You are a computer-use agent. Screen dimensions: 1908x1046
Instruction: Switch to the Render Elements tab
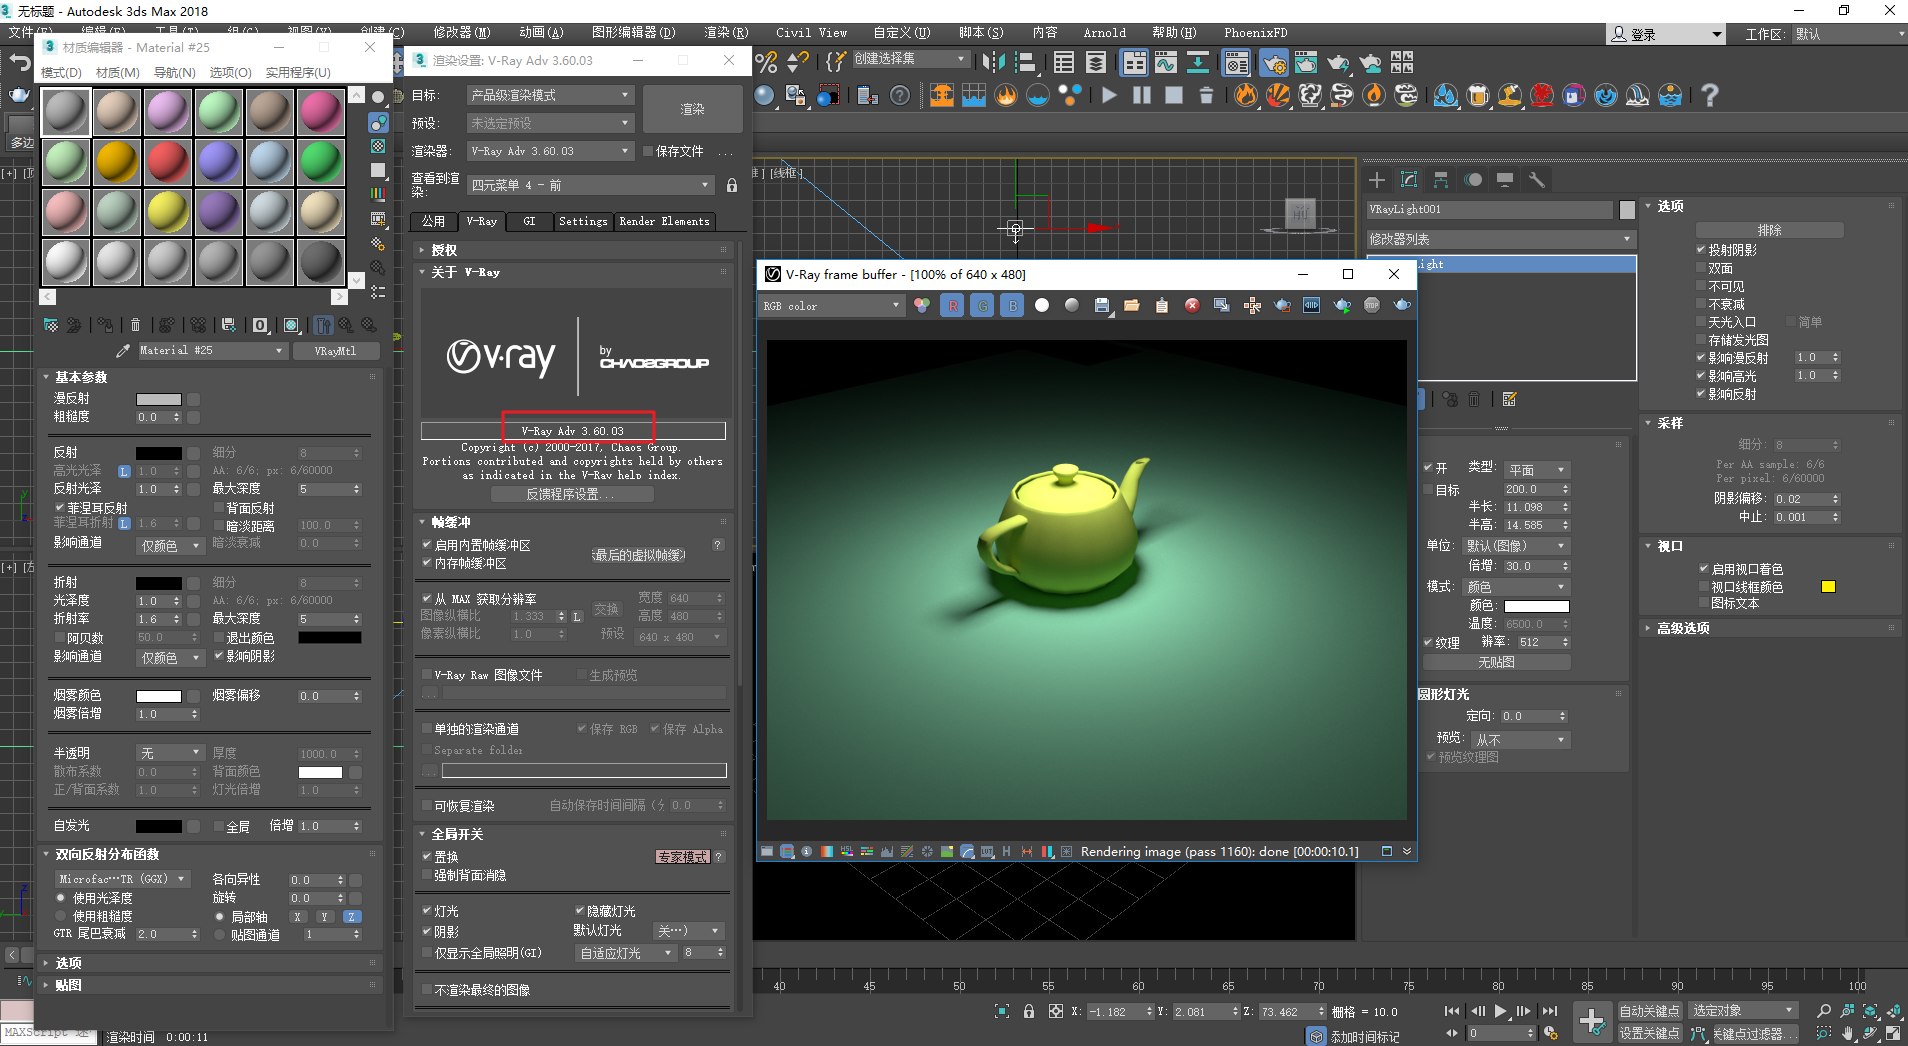click(664, 221)
